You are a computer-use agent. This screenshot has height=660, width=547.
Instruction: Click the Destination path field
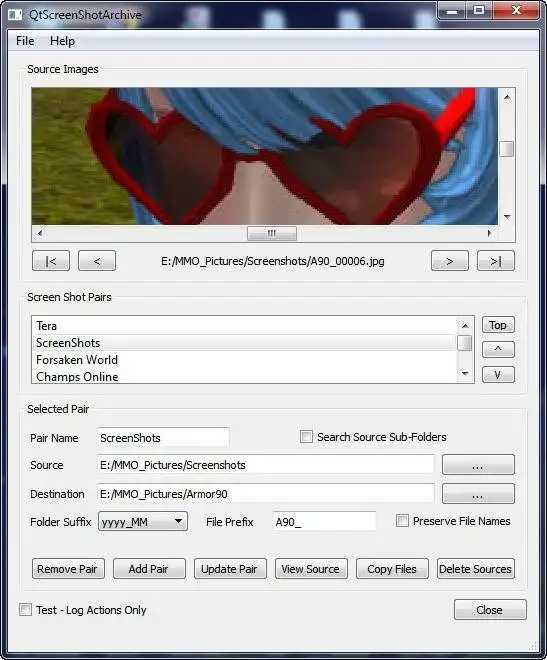pos(266,494)
